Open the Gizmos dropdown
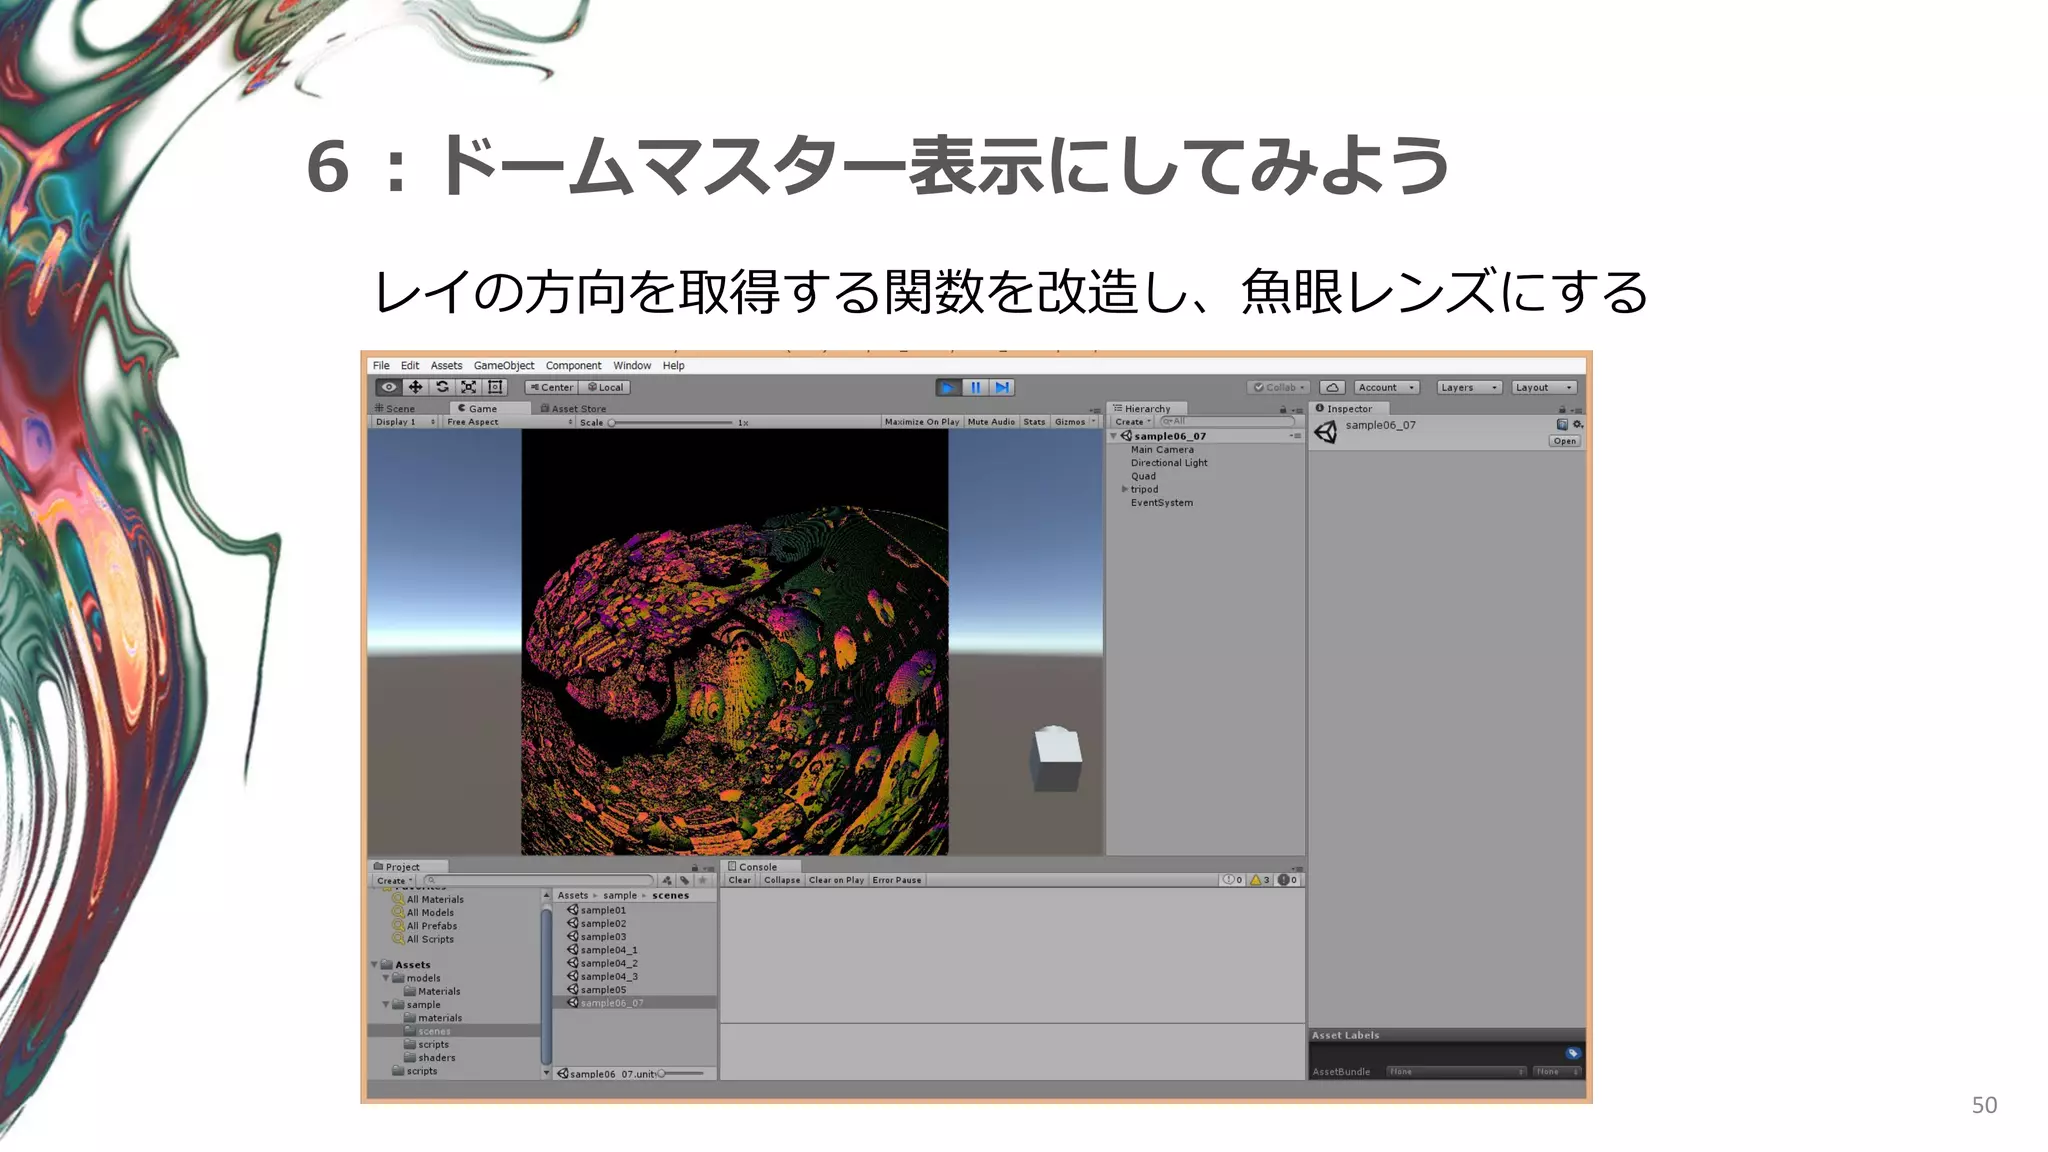 point(1075,422)
